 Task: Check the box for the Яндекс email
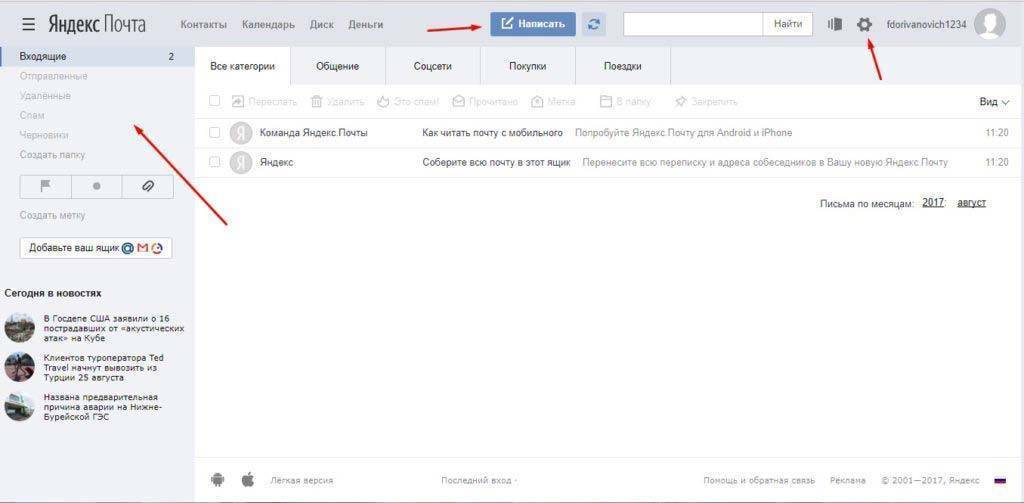click(214, 162)
